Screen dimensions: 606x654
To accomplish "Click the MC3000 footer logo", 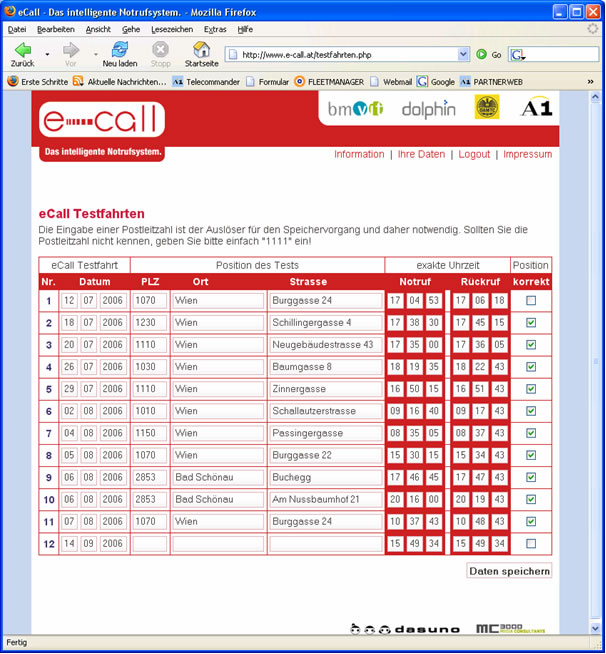I will click(510, 628).
